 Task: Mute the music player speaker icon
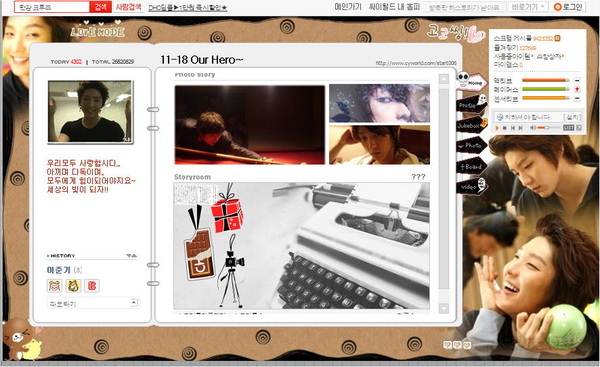point(533,128)
